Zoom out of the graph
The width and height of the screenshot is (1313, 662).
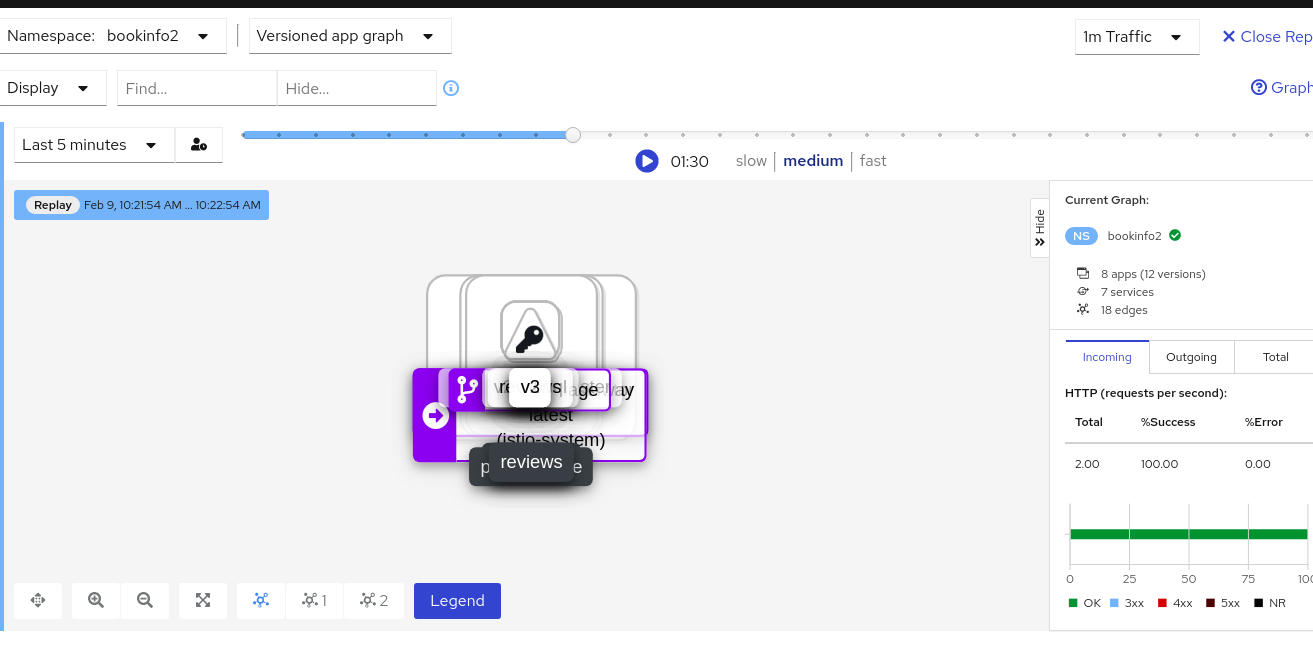tap(145, 600)
